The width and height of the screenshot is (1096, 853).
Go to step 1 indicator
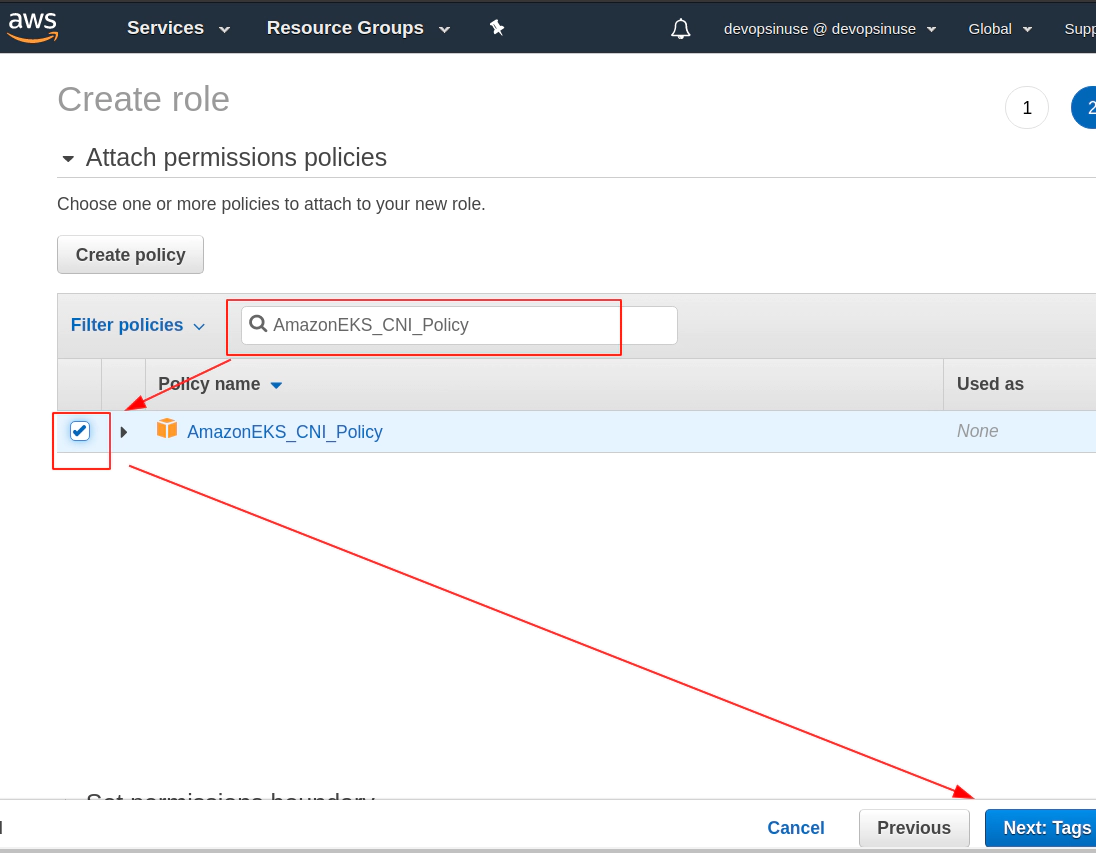tap(1027, 108)
